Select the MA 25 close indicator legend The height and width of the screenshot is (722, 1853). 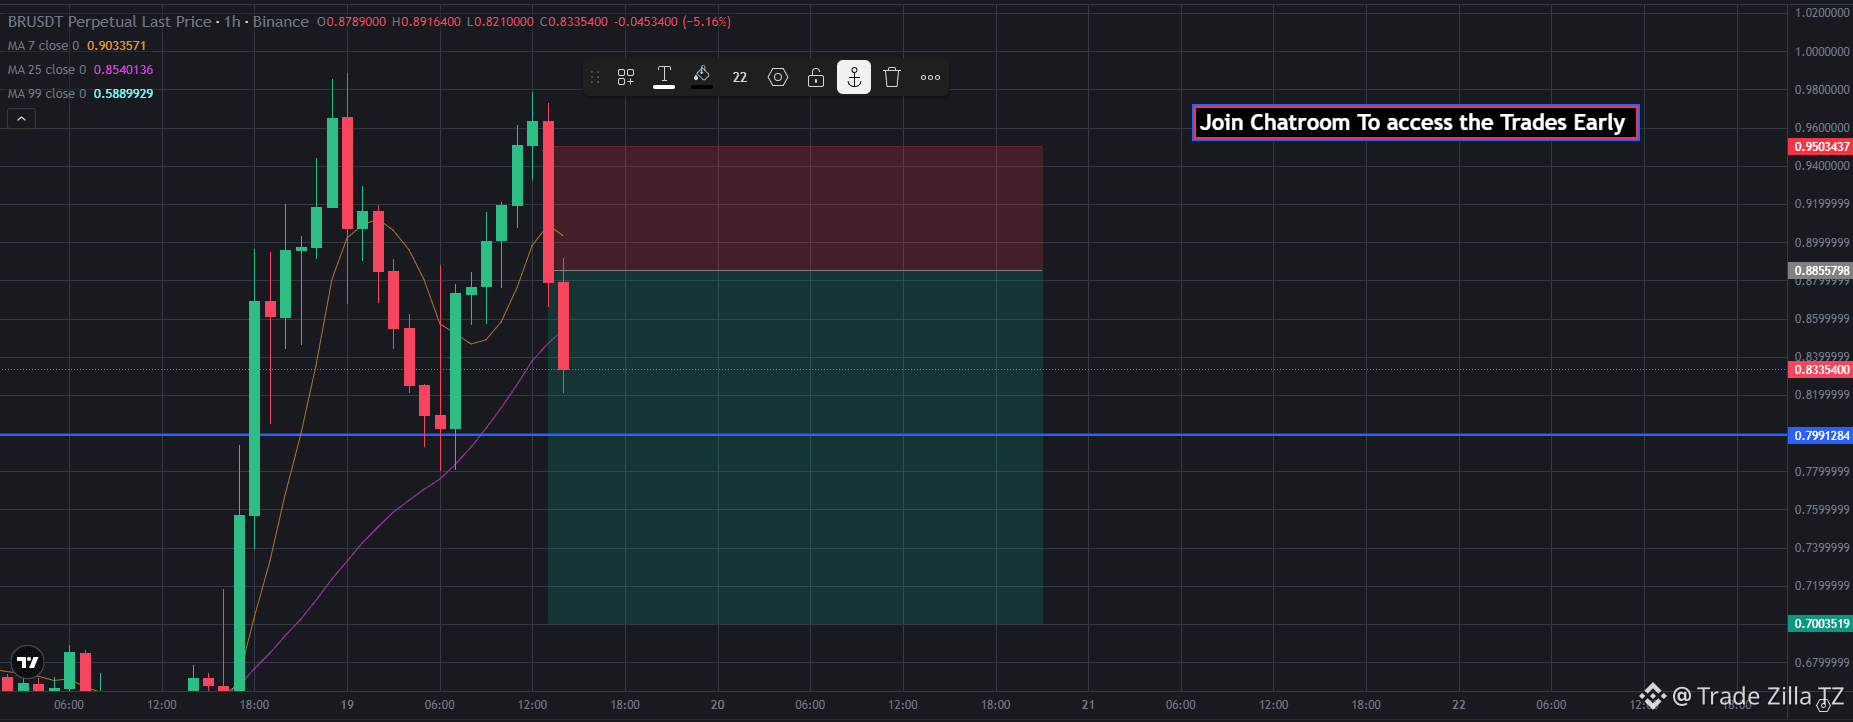click(80, 70)
